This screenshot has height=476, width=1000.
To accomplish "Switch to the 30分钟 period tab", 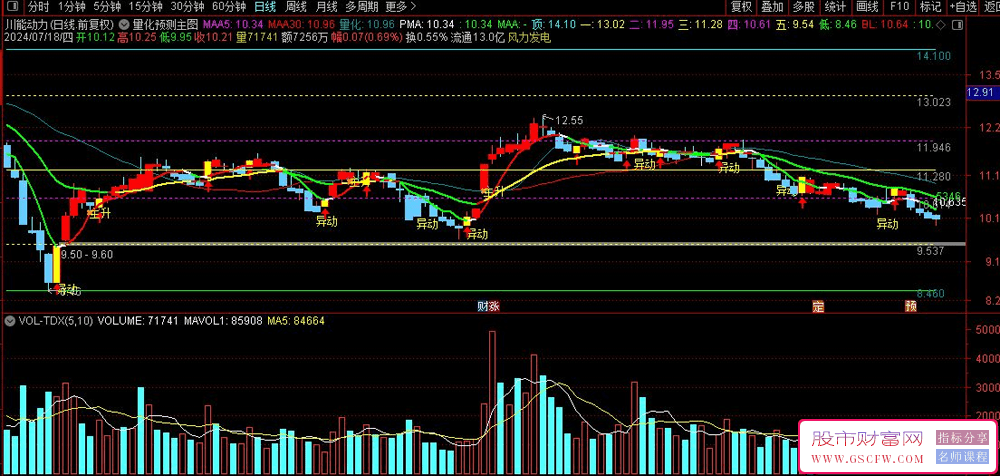I will click(x=187, y=7).
